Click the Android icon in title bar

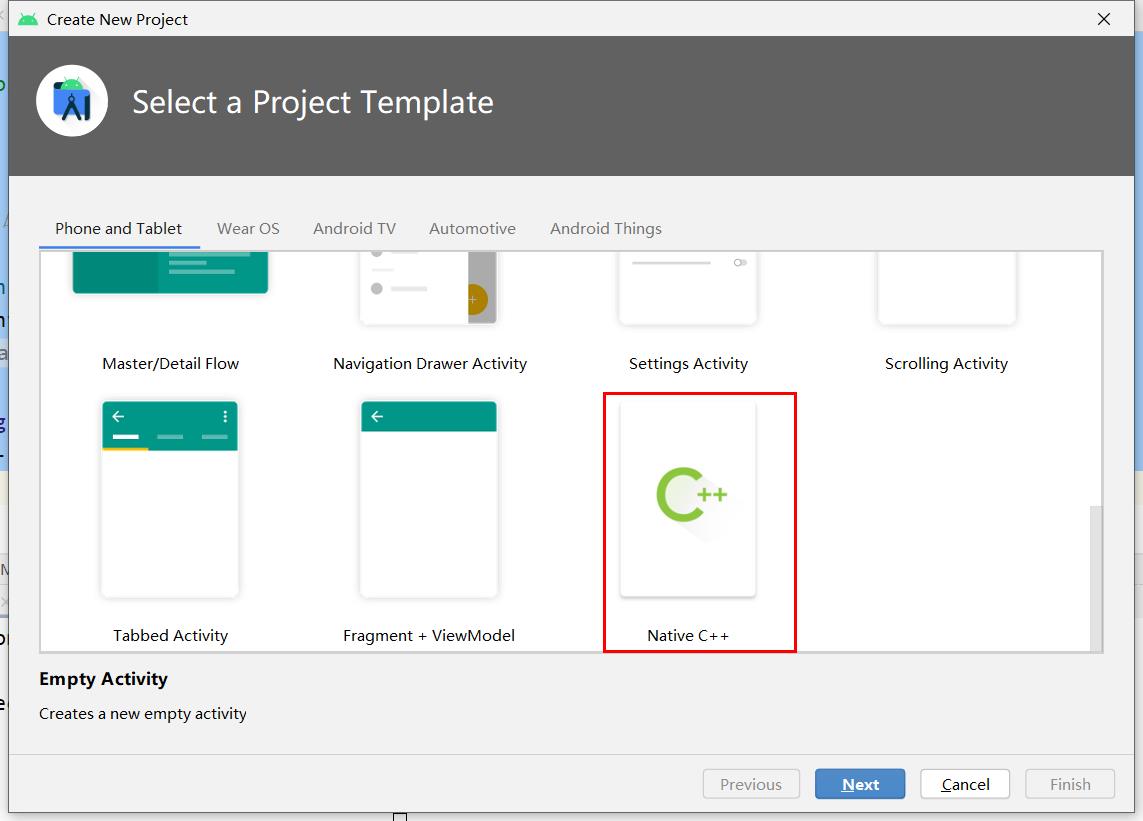(28, 19)
